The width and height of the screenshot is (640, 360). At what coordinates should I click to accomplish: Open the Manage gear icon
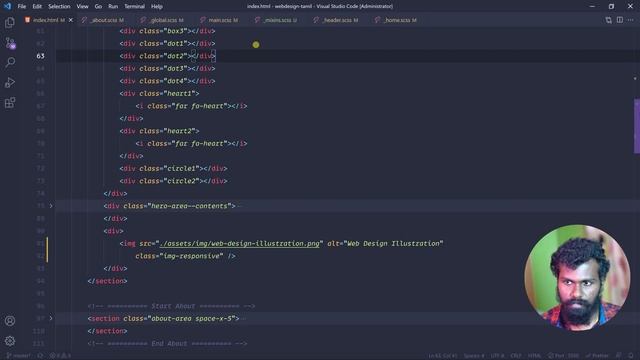click(10, 341)
